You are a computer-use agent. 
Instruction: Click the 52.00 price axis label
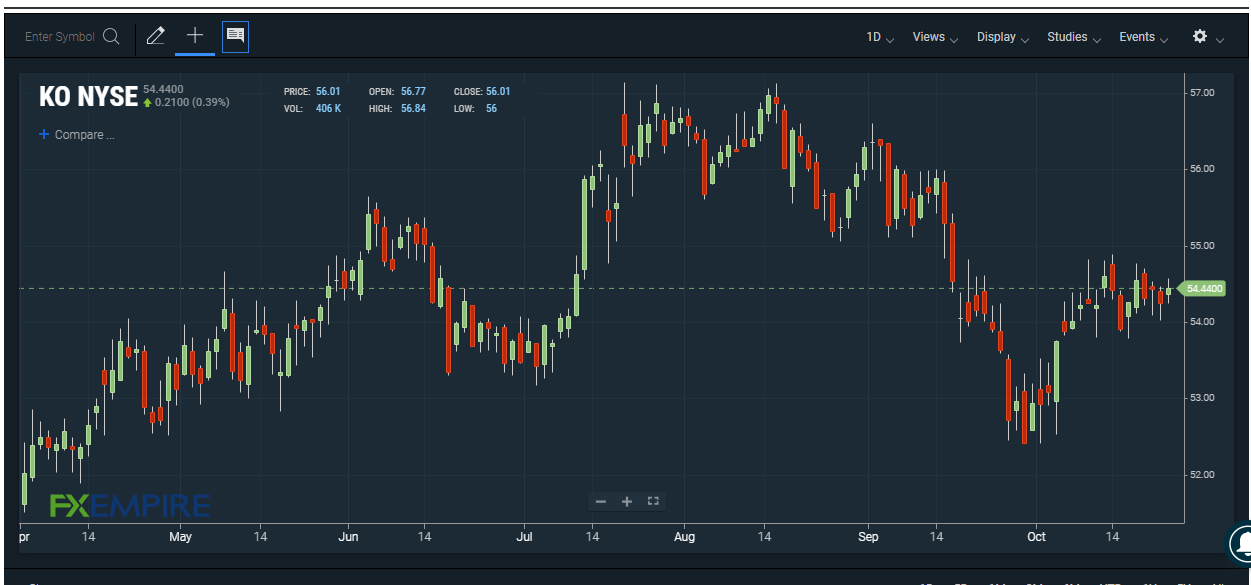[1202, 475]
